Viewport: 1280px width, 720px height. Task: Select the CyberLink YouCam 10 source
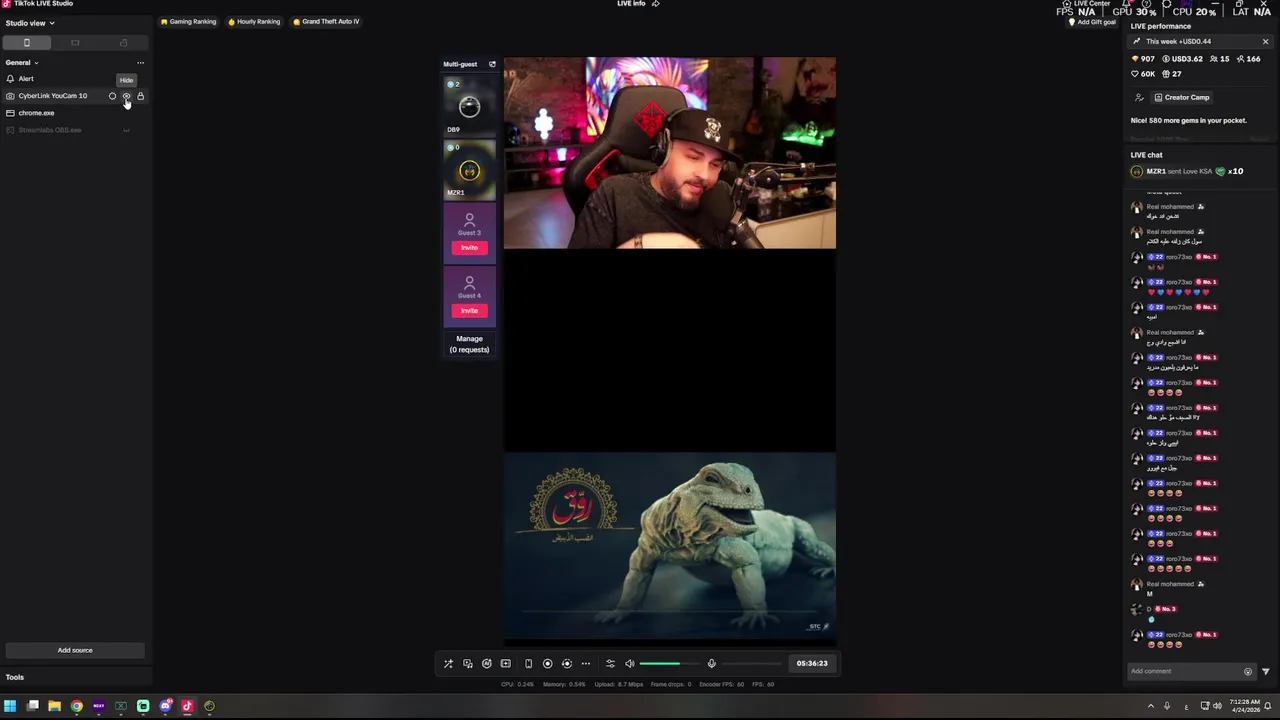[x=53, y=96]
